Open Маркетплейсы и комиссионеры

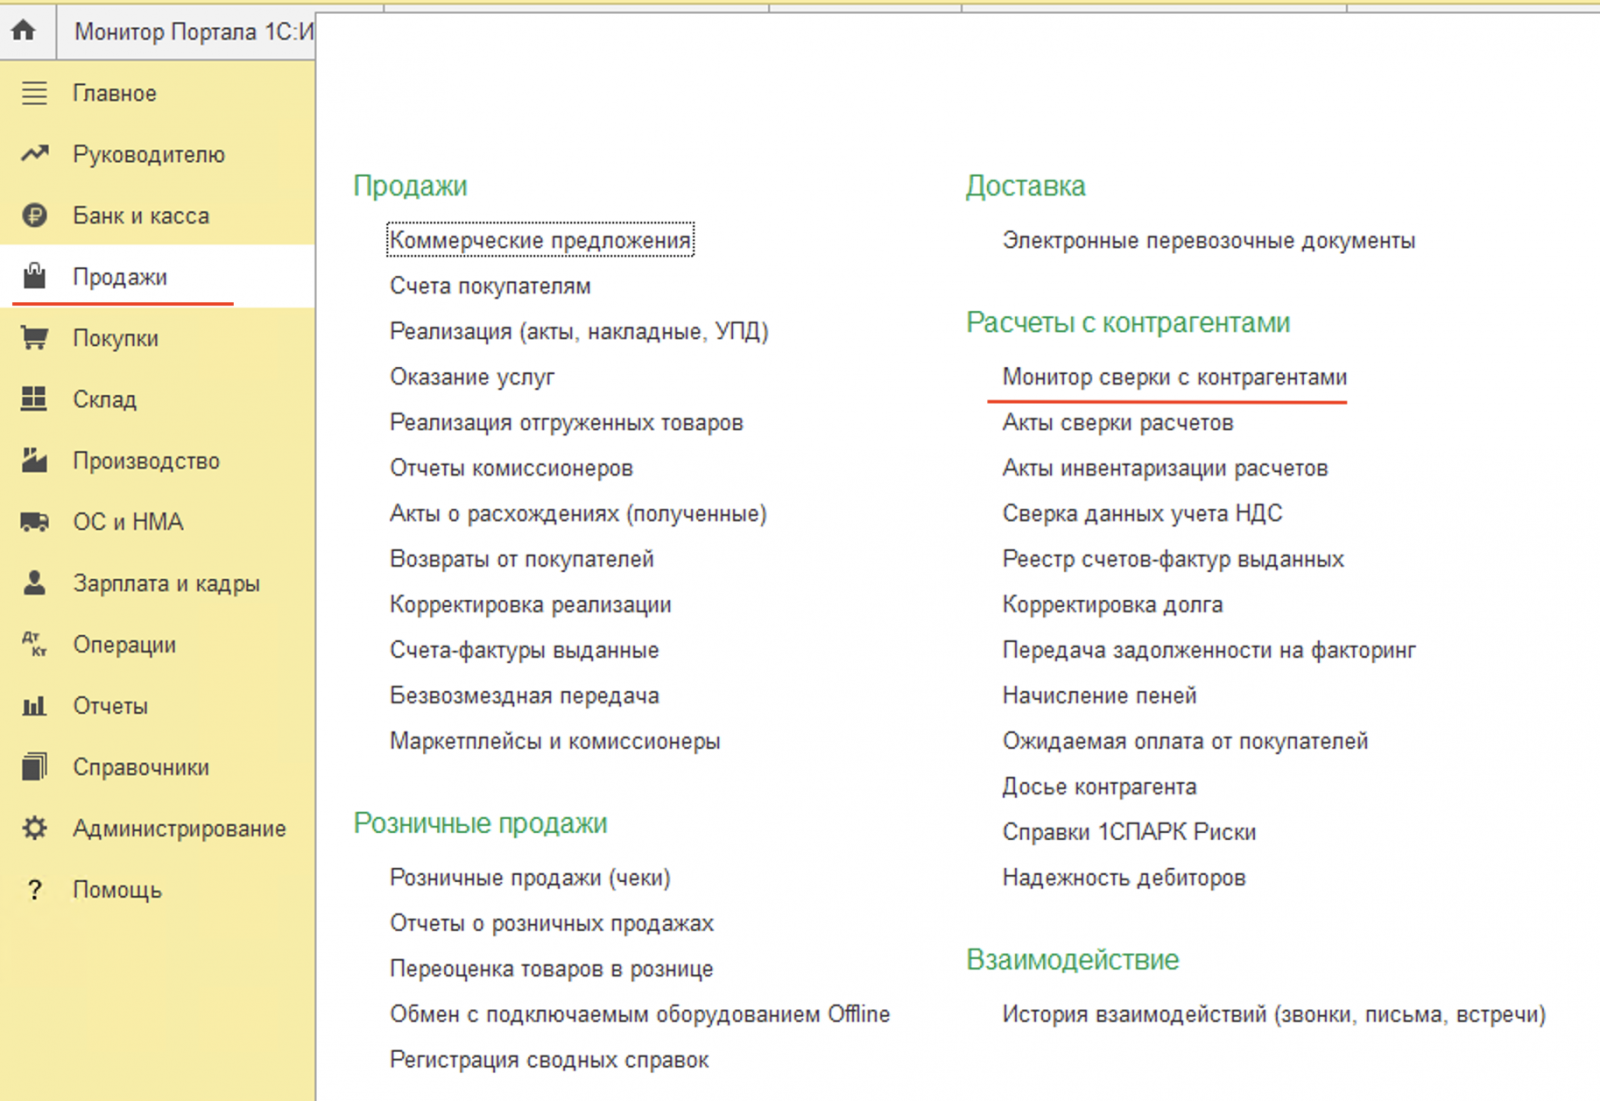coord(555,741)
